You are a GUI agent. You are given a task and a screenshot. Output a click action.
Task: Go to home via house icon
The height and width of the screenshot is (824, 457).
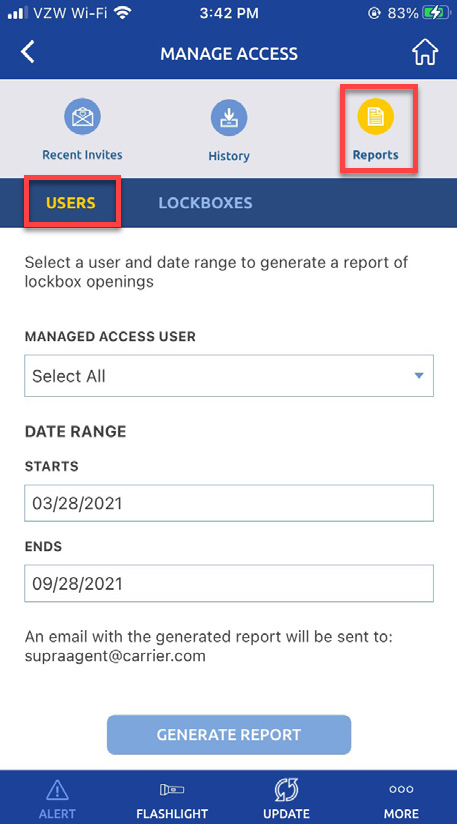pyautogui.click(x=425, y=53)
